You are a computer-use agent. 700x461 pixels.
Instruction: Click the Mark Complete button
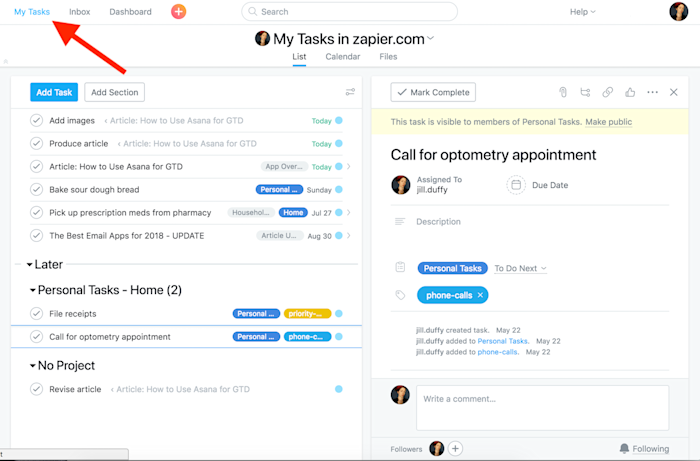coord(433,92)
